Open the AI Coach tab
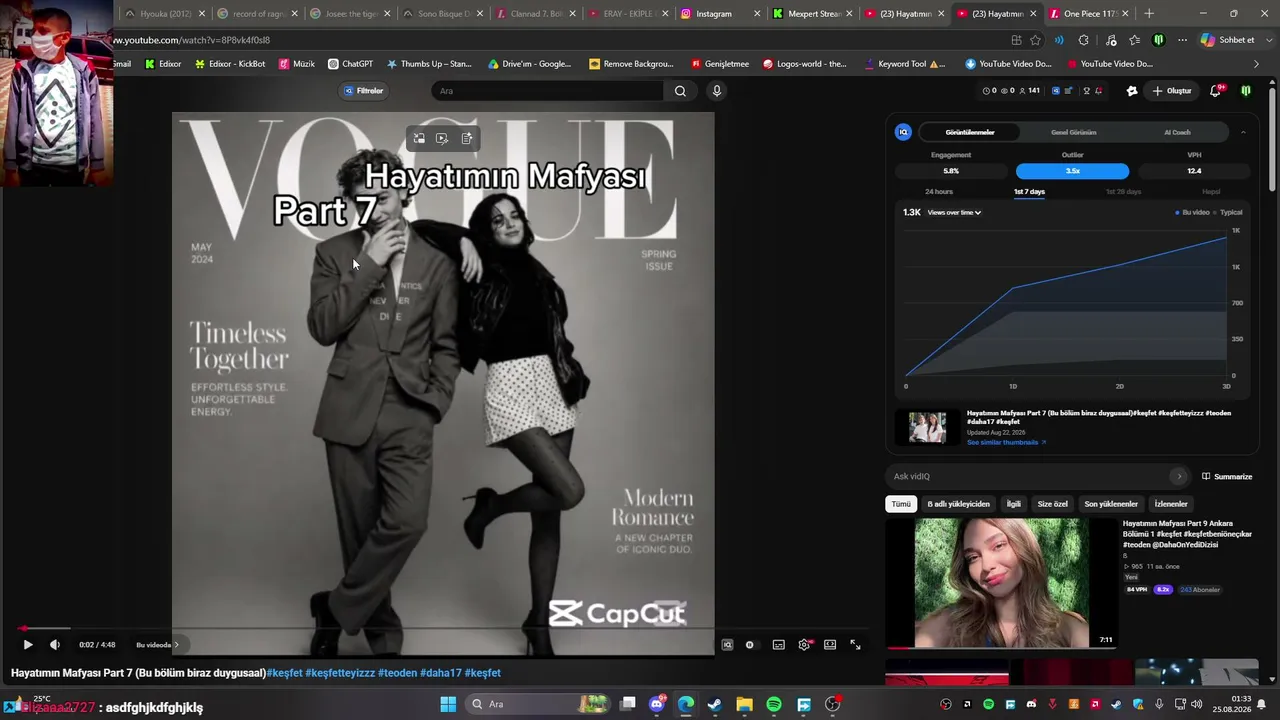This screenshot has width=1280, height=720. click(x=1177, y=132)
